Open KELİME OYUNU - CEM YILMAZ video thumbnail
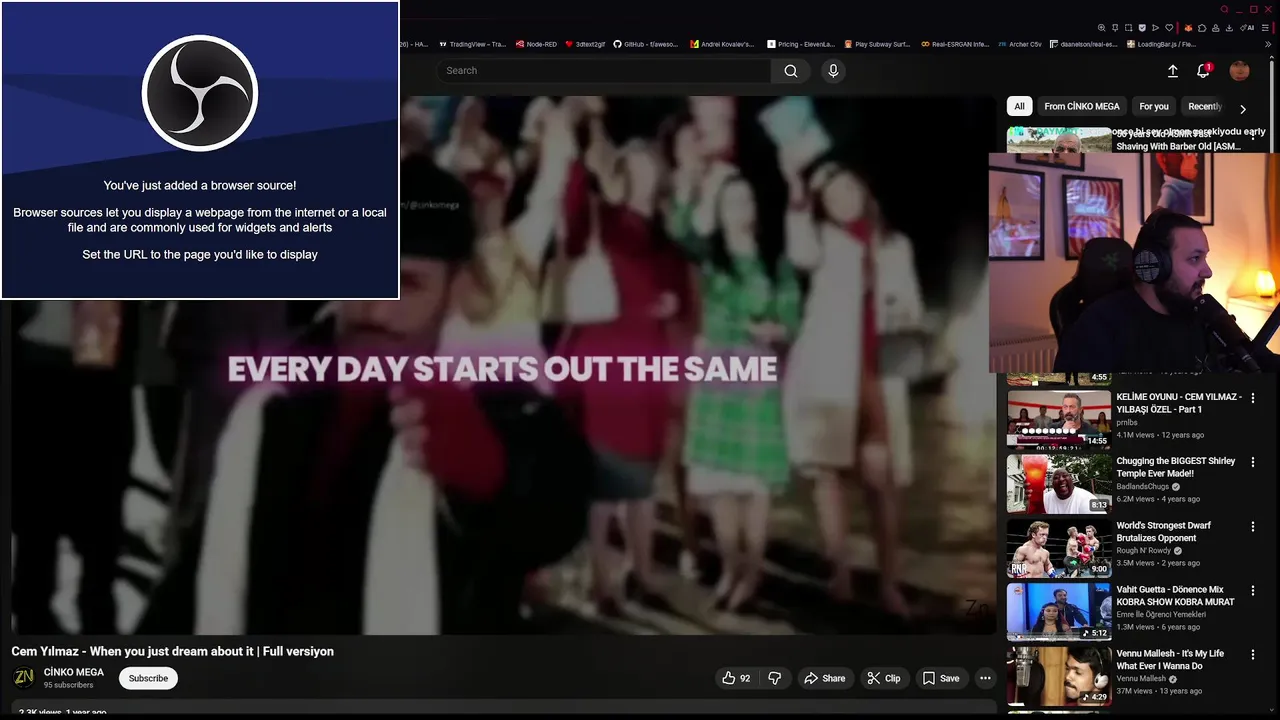 1059,419
